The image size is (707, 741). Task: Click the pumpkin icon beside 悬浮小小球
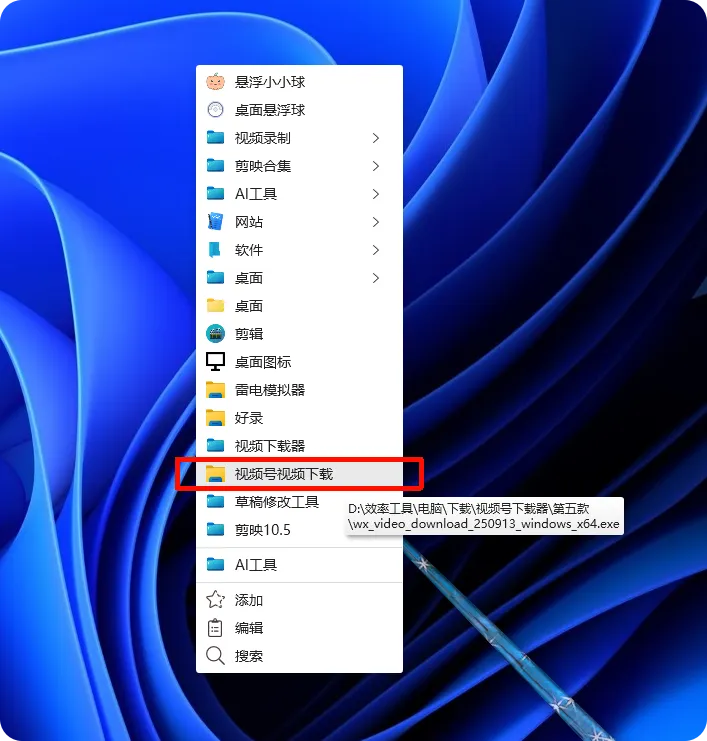pos(216,82)
